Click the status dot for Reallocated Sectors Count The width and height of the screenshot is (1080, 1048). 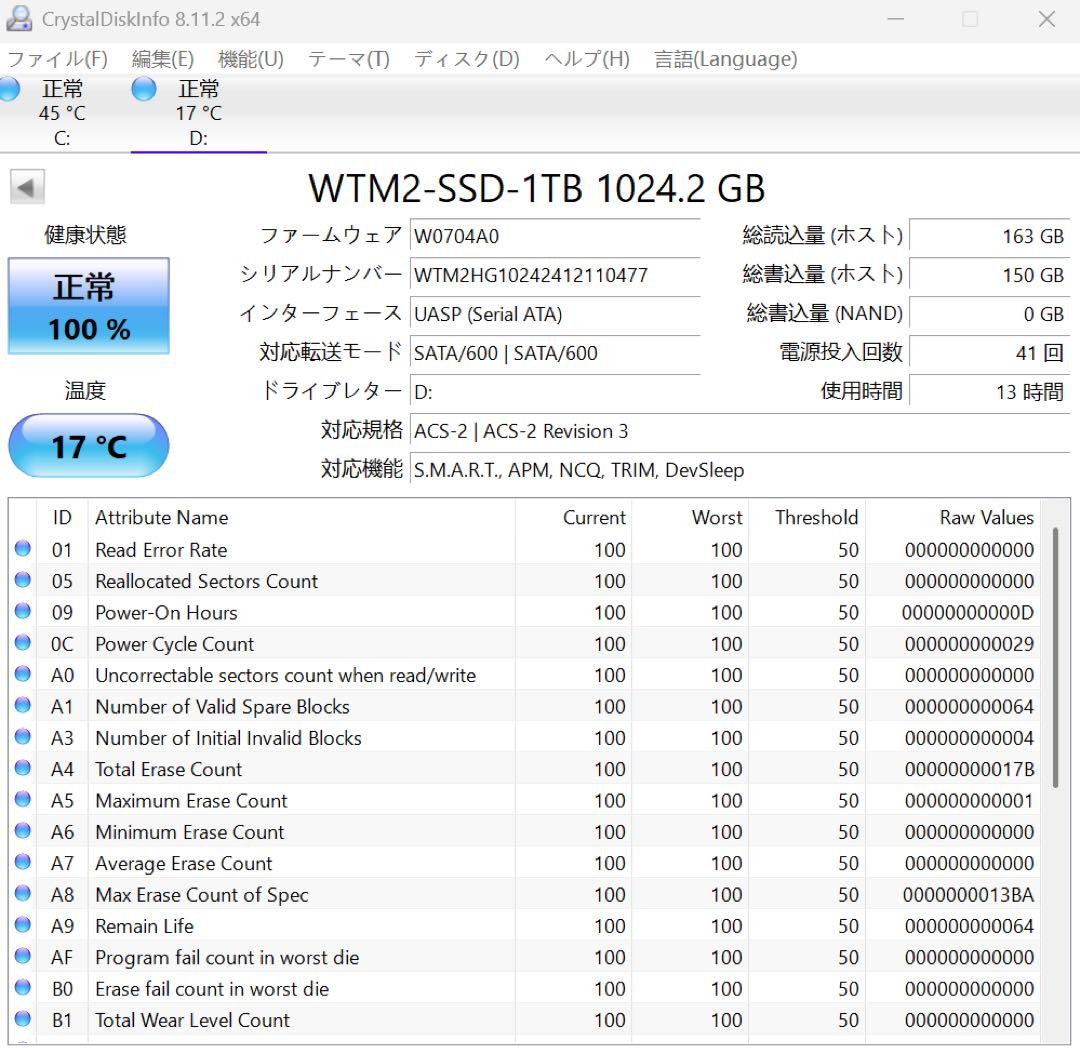[x=23, y=580]
